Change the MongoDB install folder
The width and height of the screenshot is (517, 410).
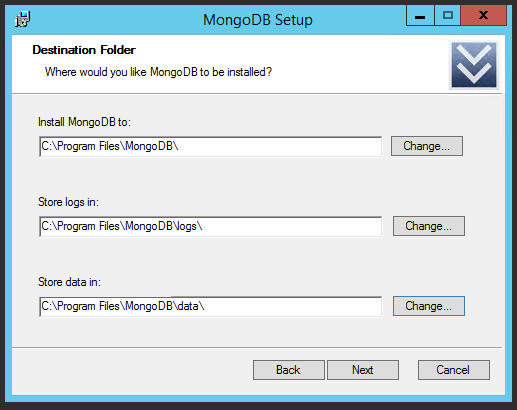[427, 146]
